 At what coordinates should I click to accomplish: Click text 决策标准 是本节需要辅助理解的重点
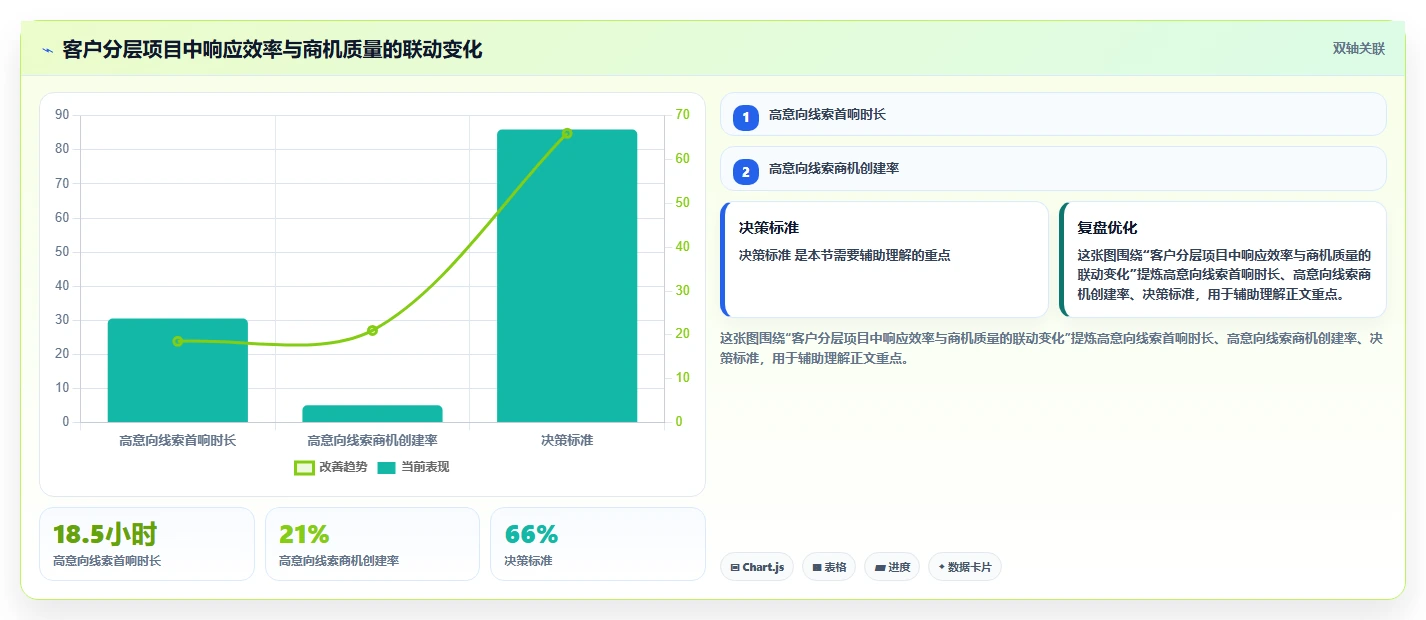(x=845, y=255)
